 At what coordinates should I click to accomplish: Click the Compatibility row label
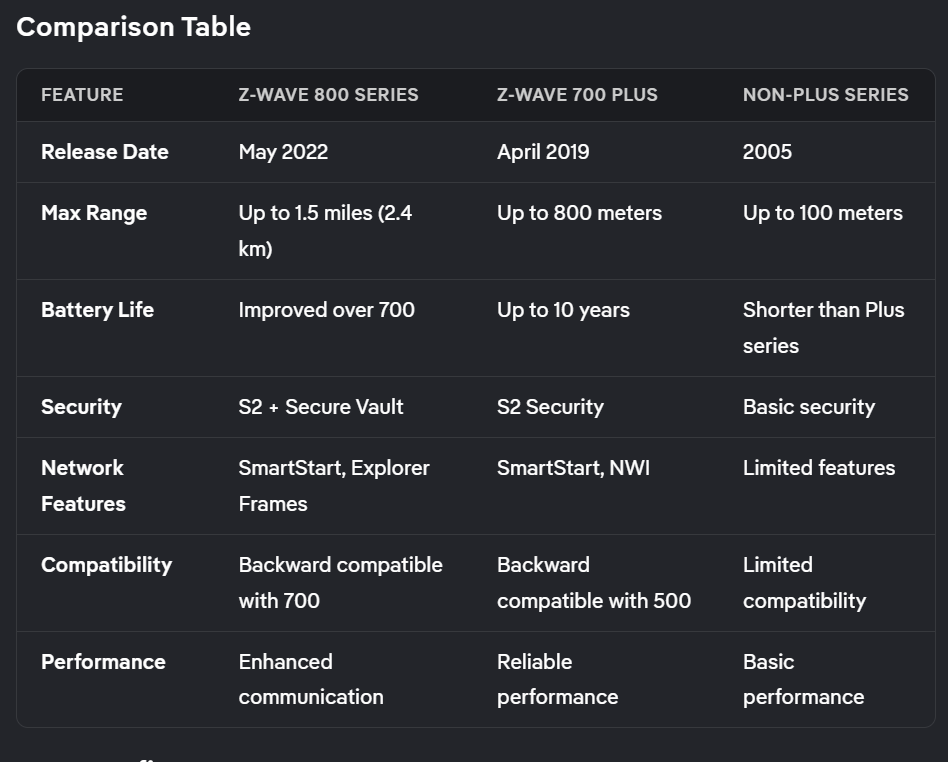click(106, 565)
